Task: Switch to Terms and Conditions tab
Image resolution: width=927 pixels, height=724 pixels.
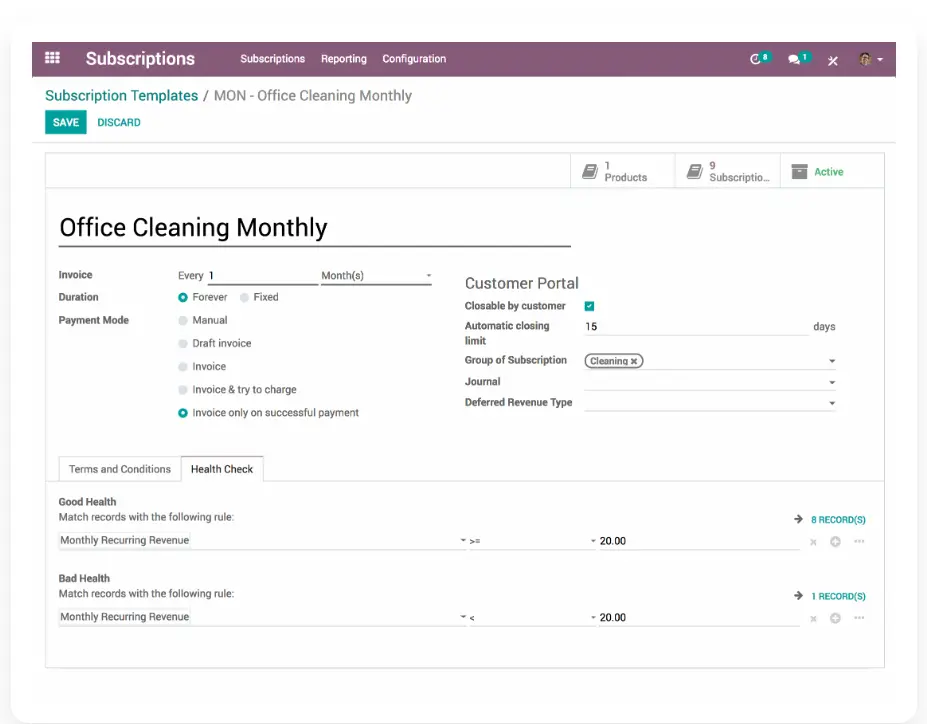Action: tap(119, 469)
